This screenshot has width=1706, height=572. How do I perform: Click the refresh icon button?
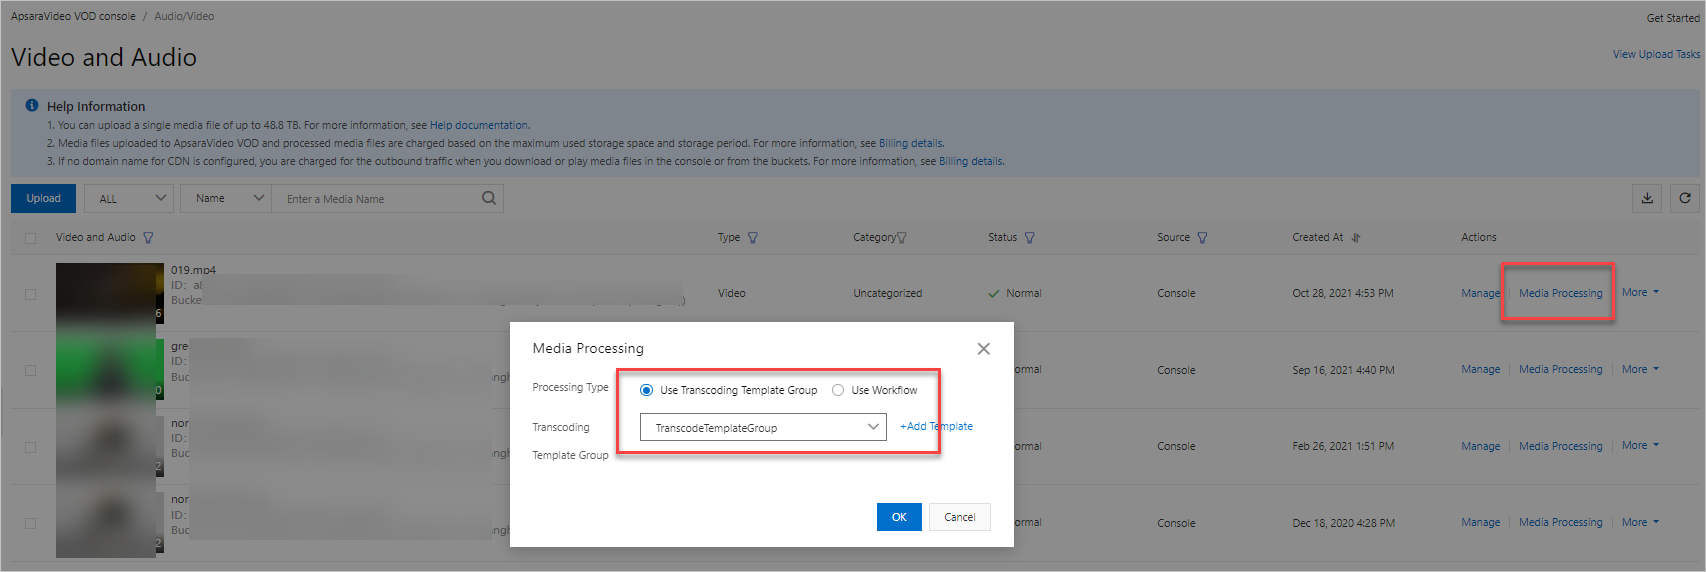click(x=1685, y=198)
